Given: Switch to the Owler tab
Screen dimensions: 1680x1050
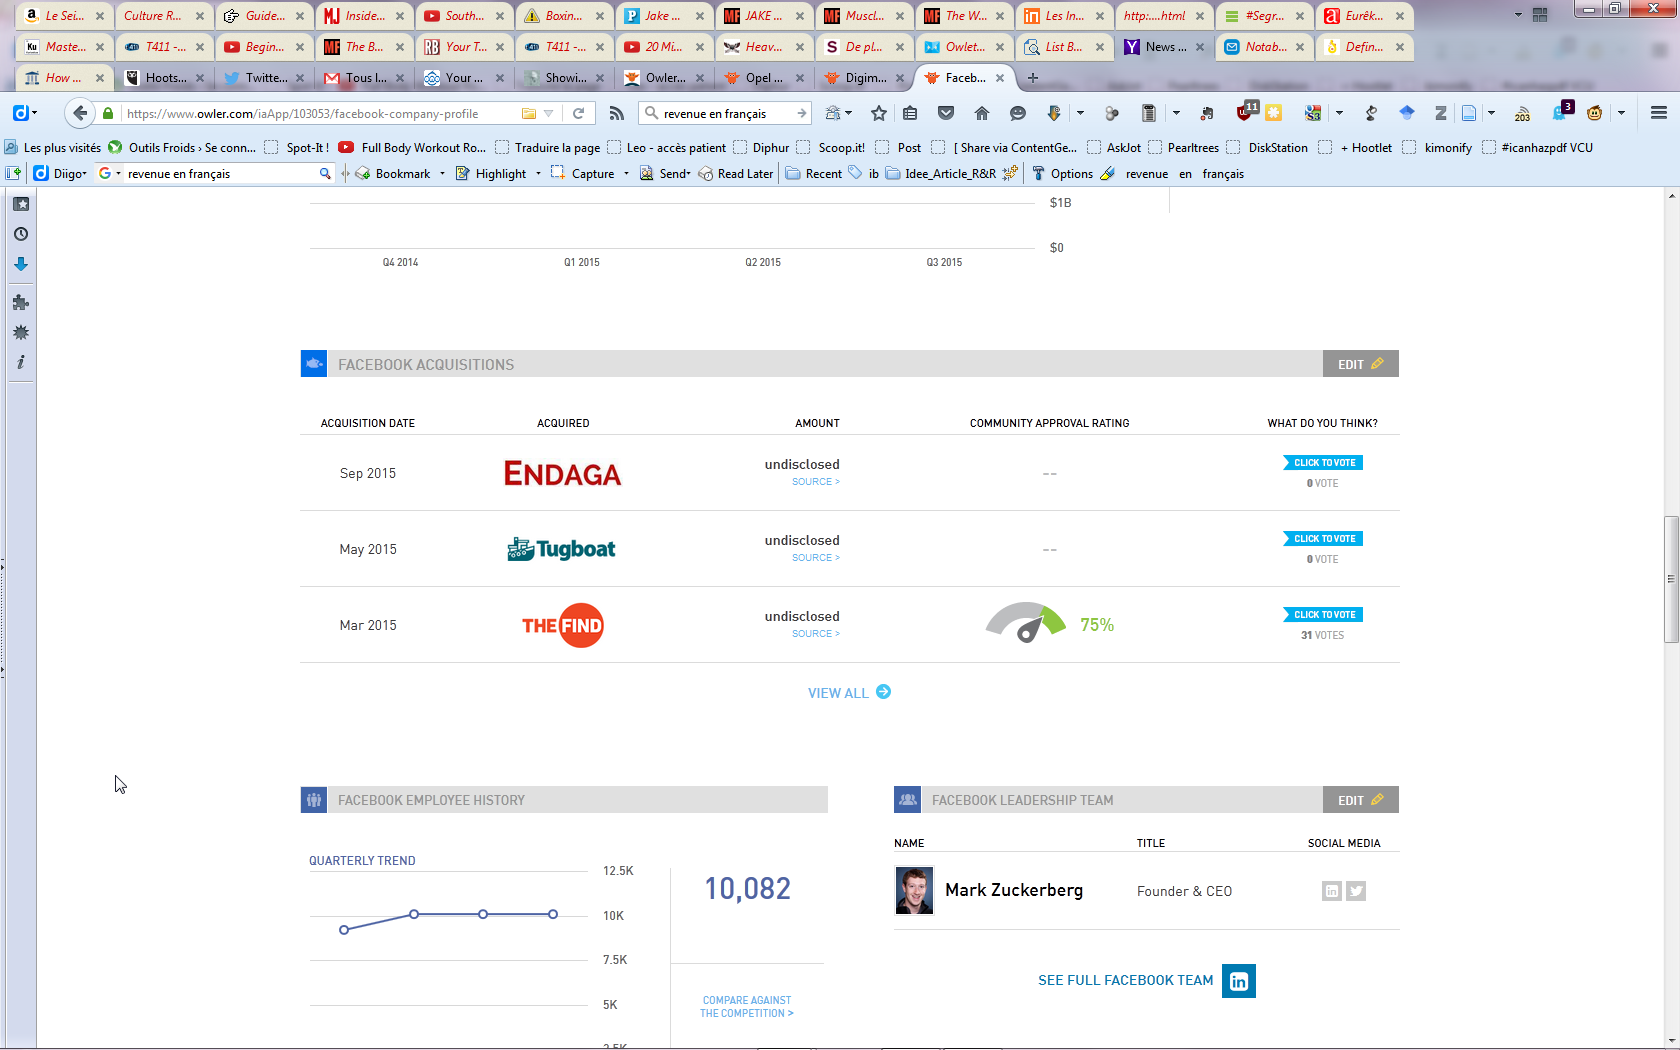Looking at the screenshot, I should click(664, 77).
